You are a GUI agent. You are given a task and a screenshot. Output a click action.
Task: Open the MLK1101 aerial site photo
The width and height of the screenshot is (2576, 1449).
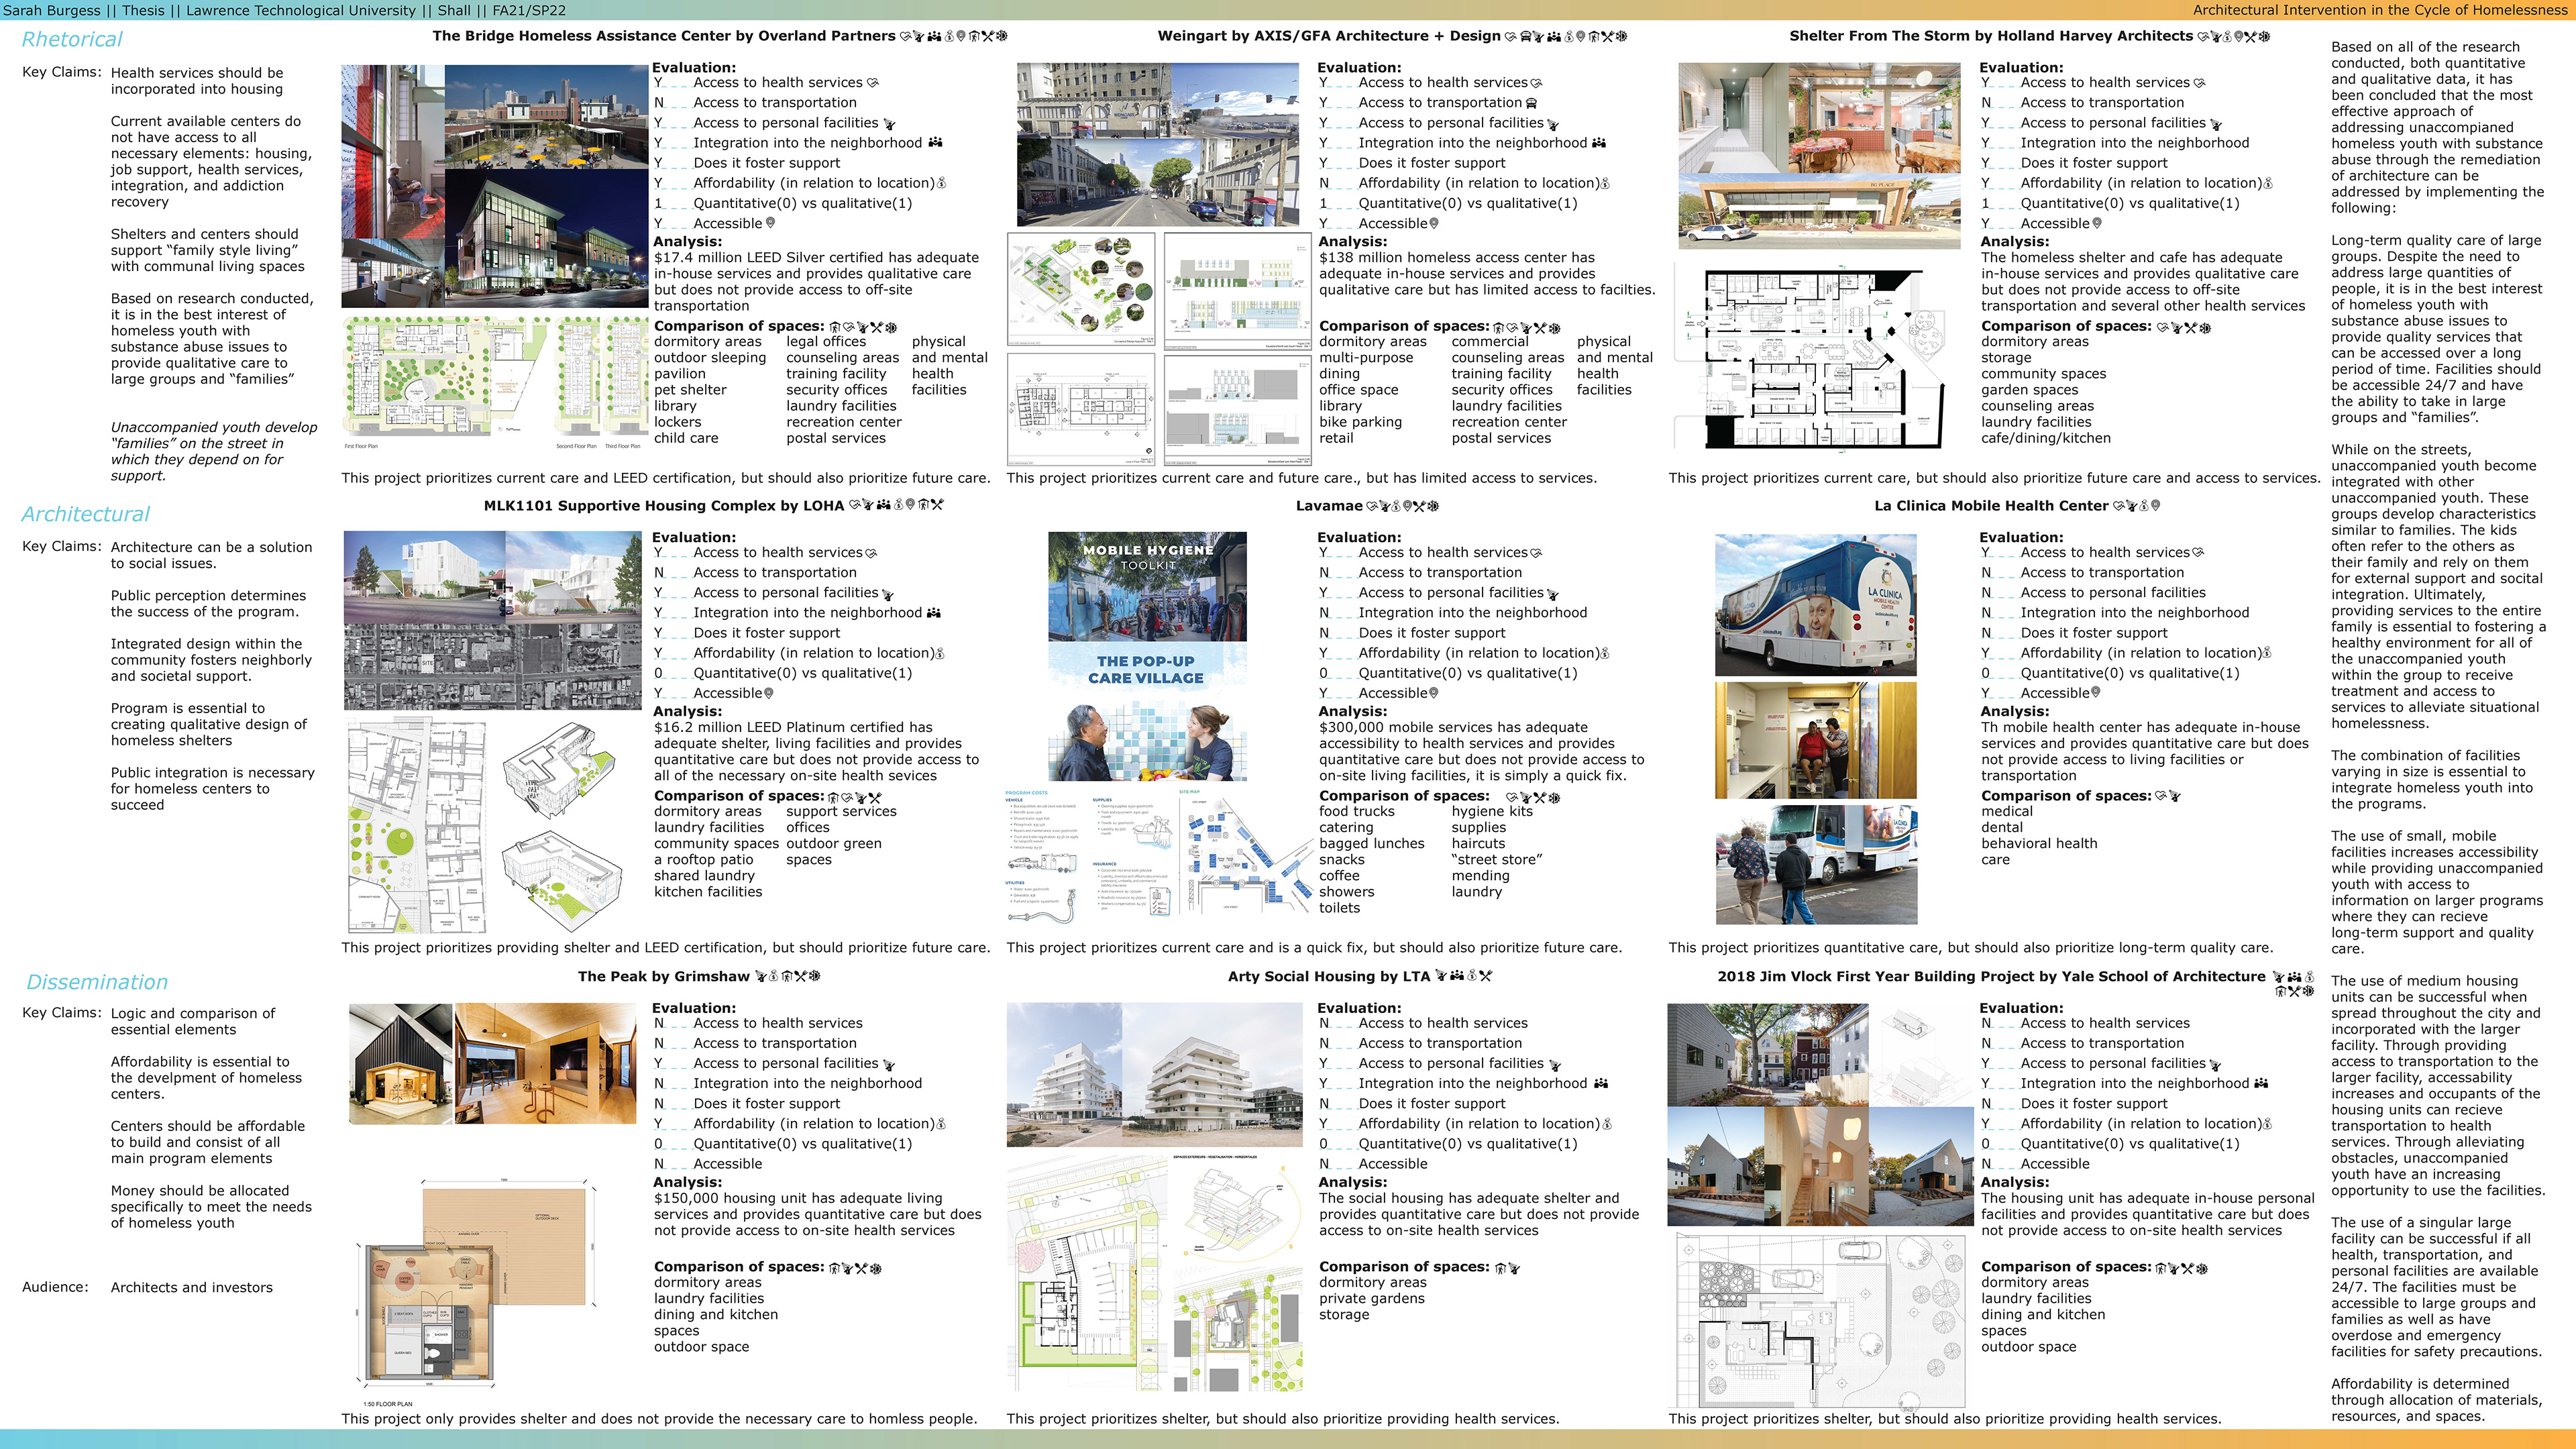(x=494, y=667)
